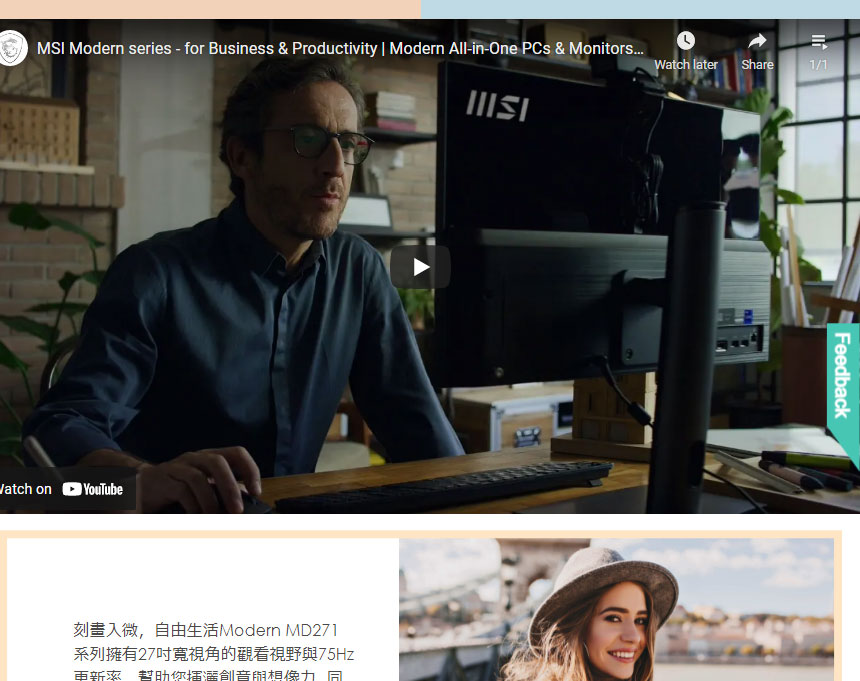Click the Watch later clock icon
860x681 pixels.
point(685,41)
